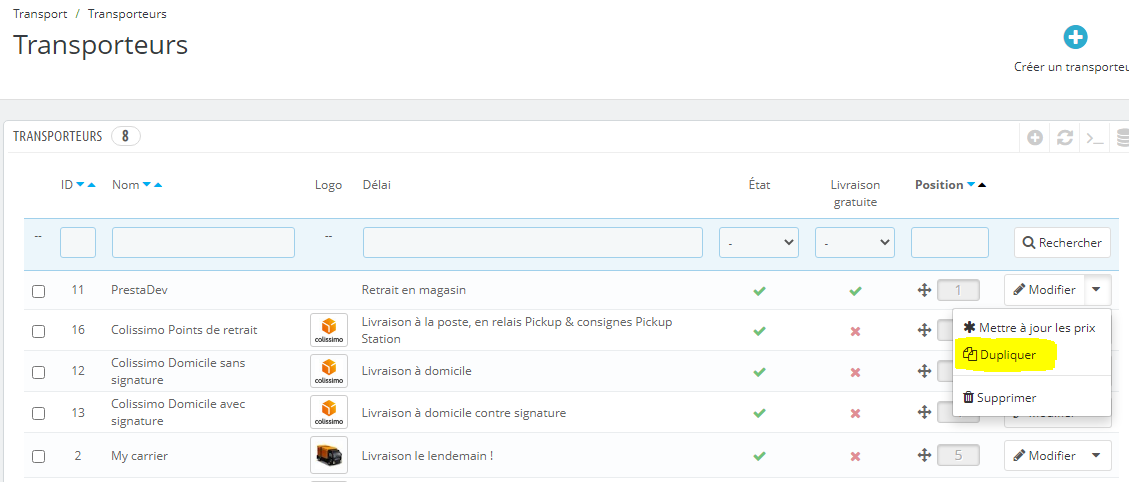Image resolution: width=1129 pixels, height=482 pixels.
Task: Tick the My carrier row checkbox
Action: (39, 456)
